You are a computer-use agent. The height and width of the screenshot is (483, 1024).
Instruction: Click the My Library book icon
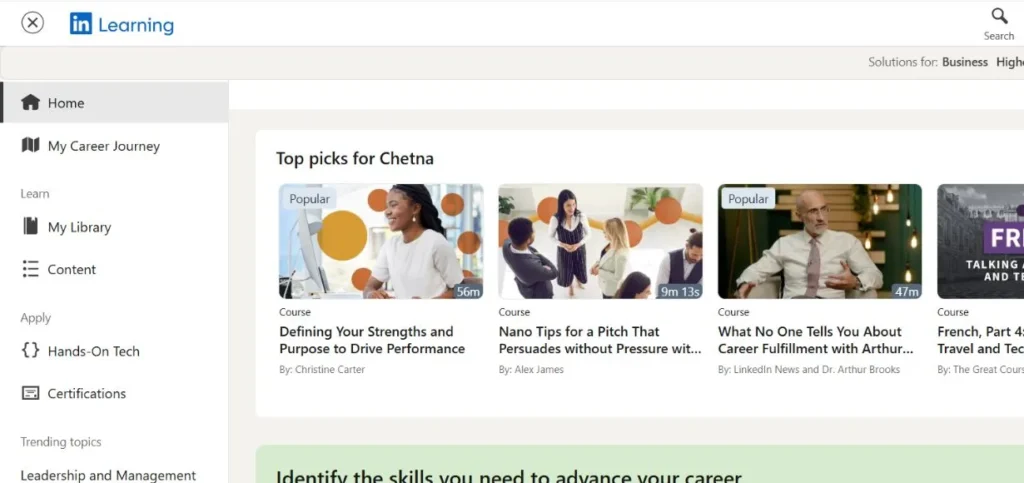point(31,226)
